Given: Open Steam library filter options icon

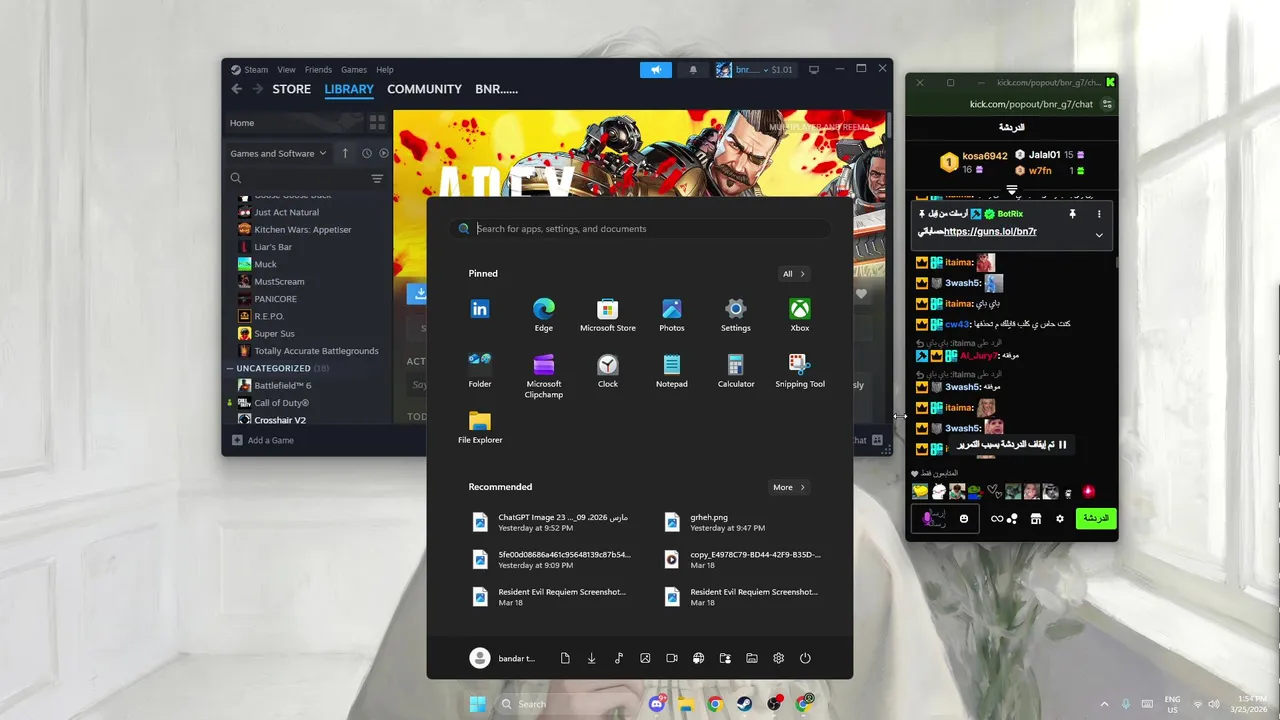Looking at the screenshot, I should (x=377, y=178).
